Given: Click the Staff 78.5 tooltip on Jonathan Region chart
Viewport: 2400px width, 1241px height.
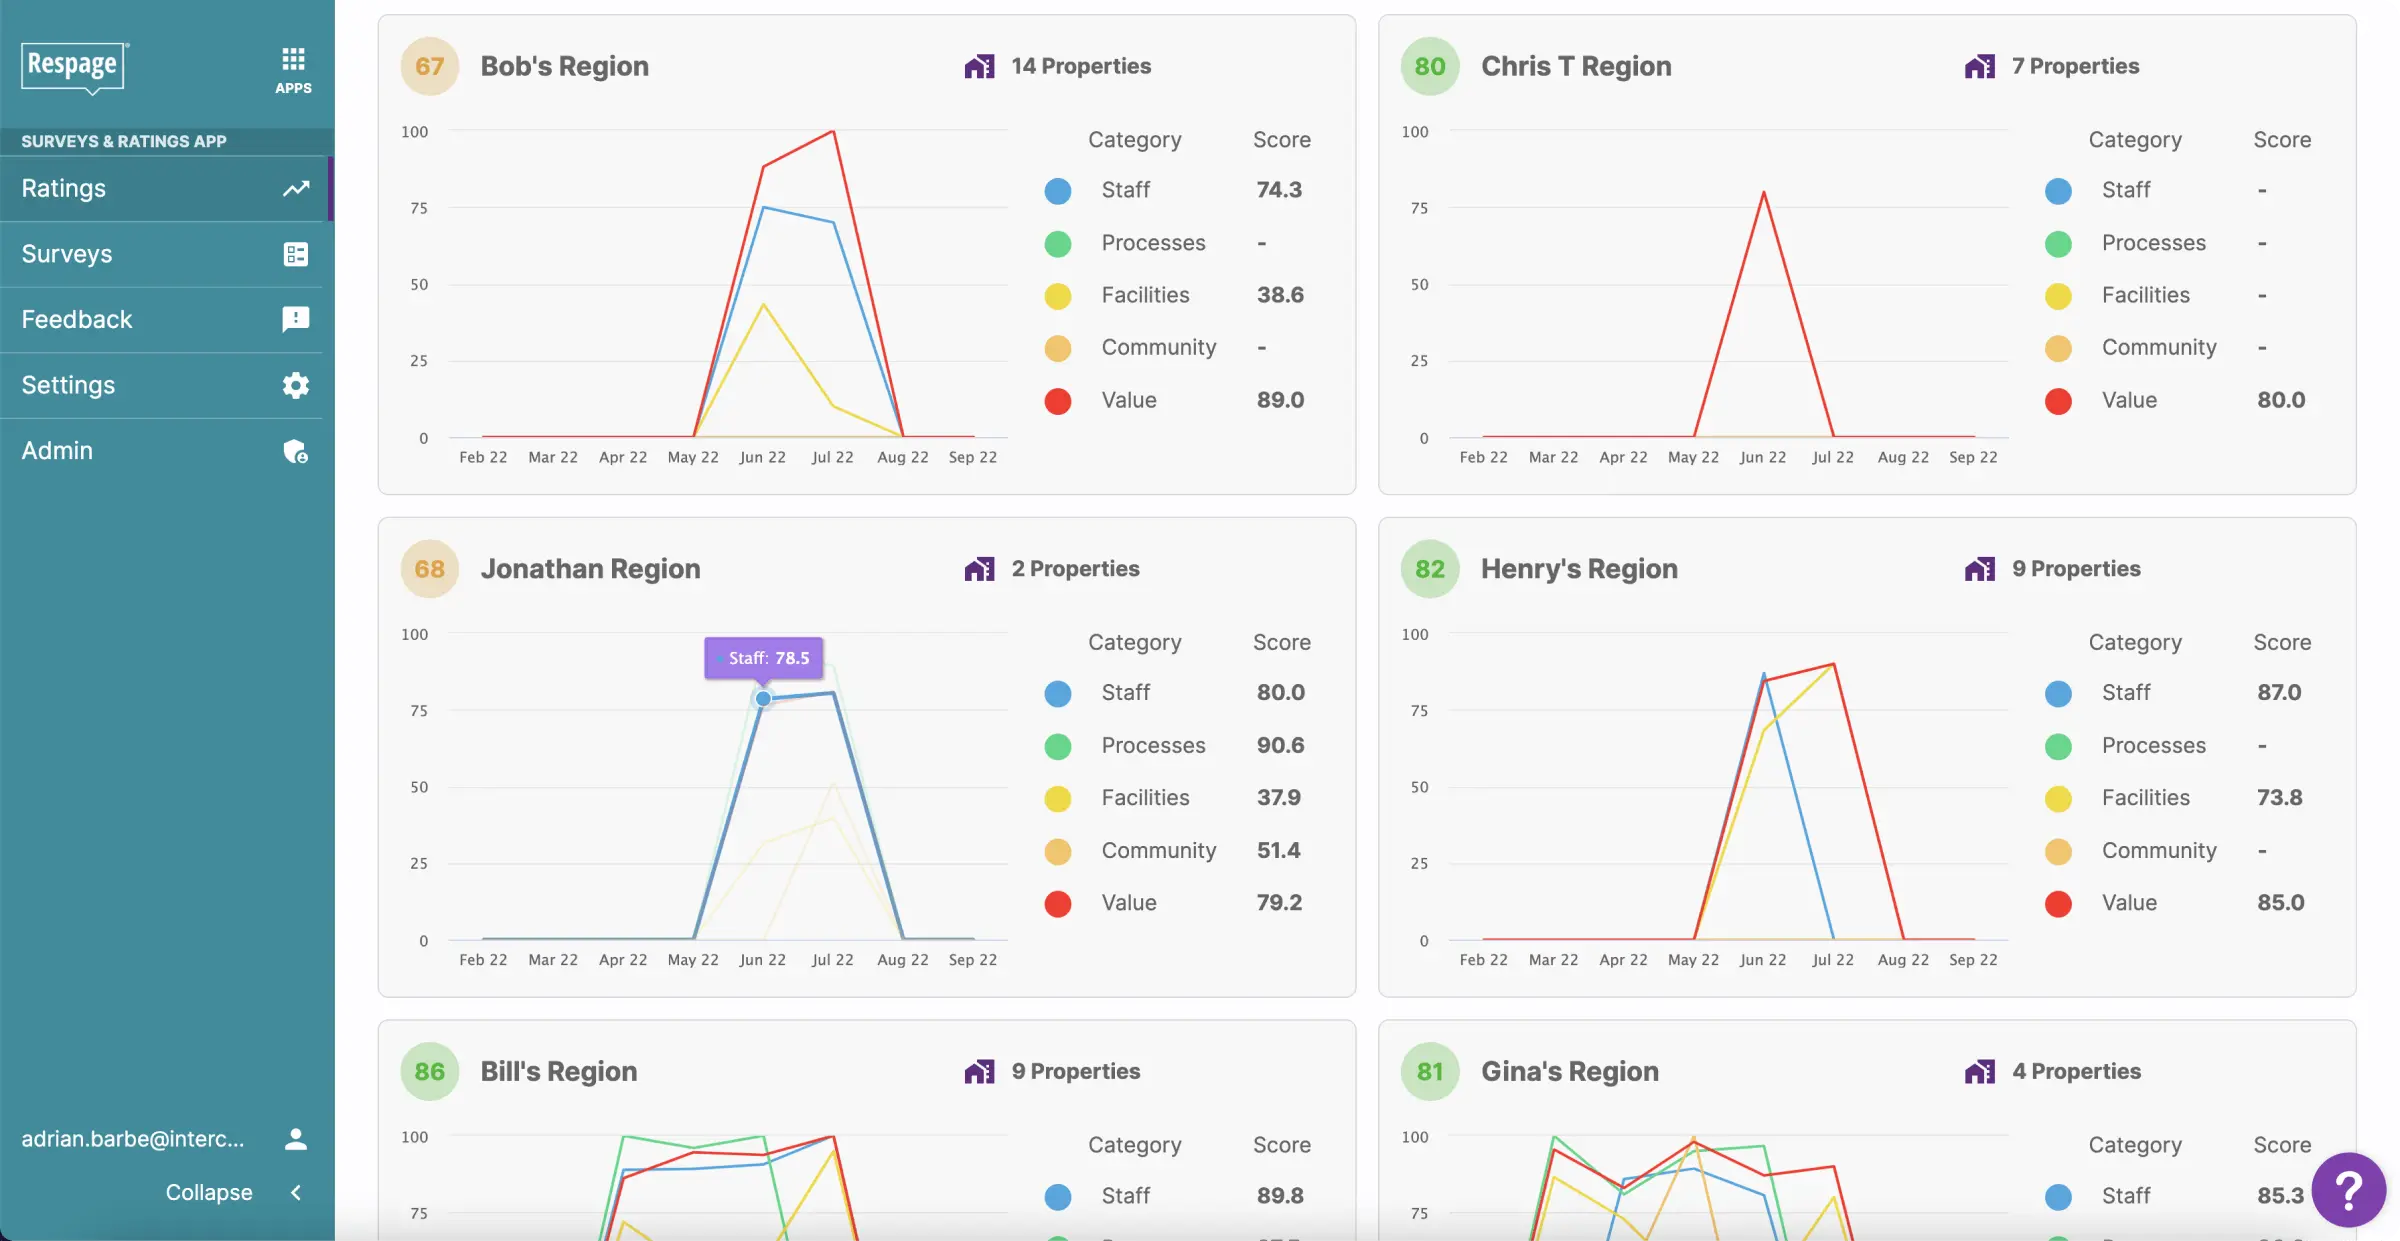Looking at the screenshot, I should coord(763,658).
